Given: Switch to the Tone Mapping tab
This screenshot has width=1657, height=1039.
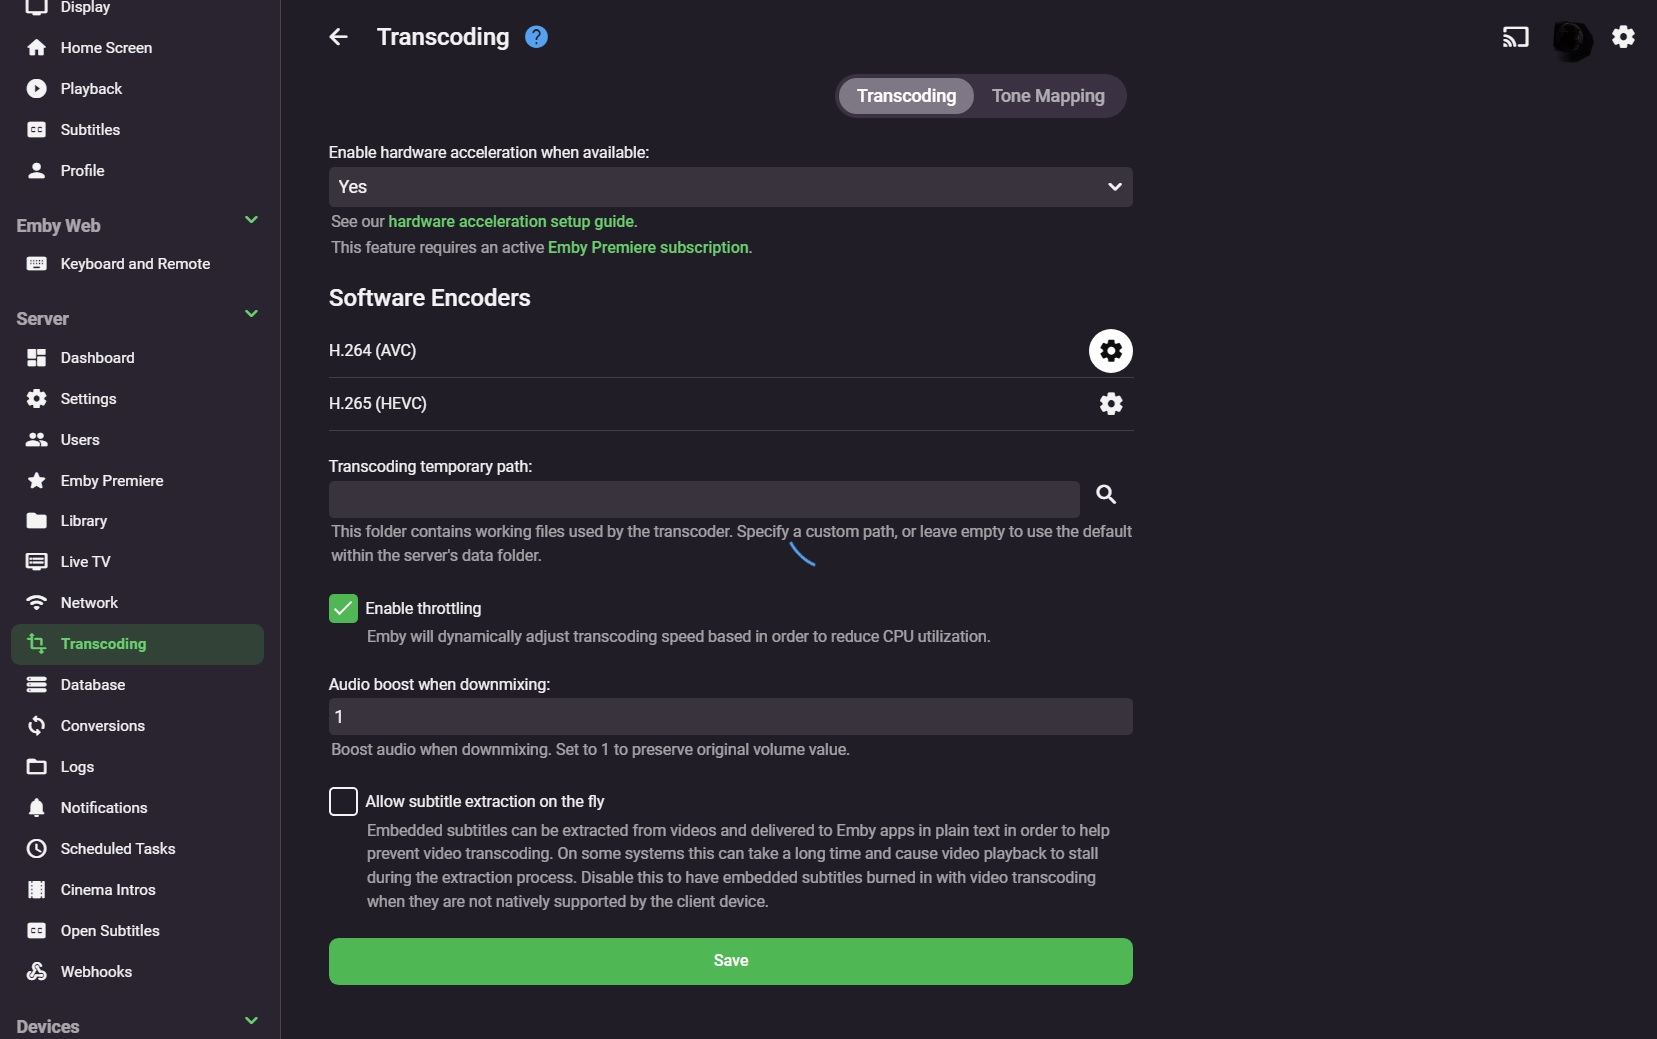Looking at the screenshot, I should click(1048, 95).
